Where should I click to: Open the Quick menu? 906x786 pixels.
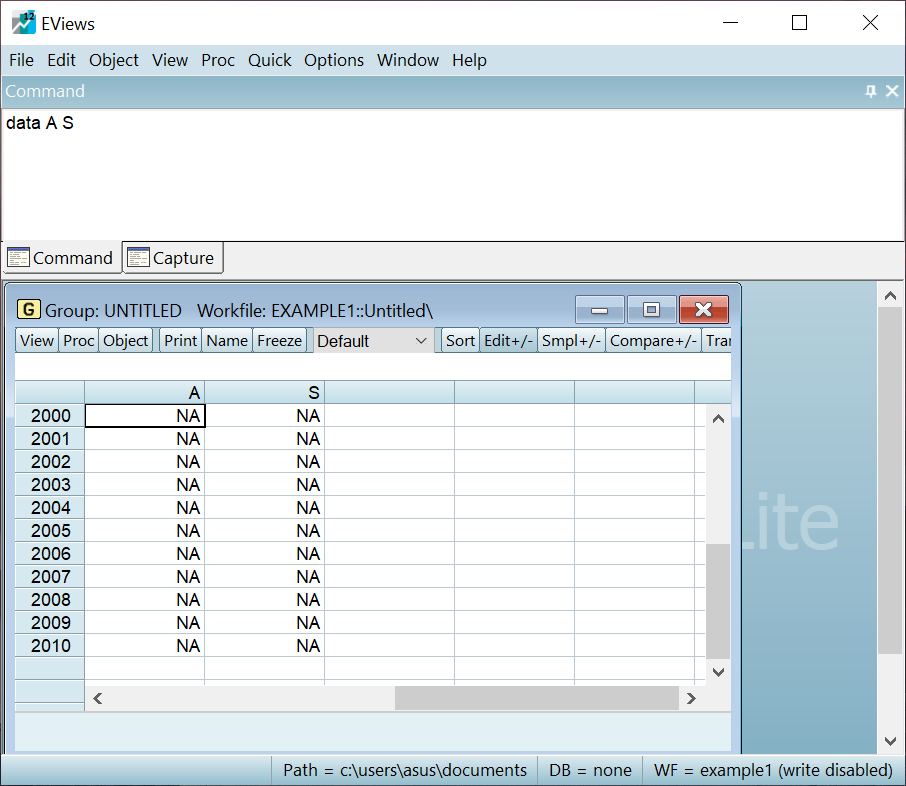click(x=269, y=60)
